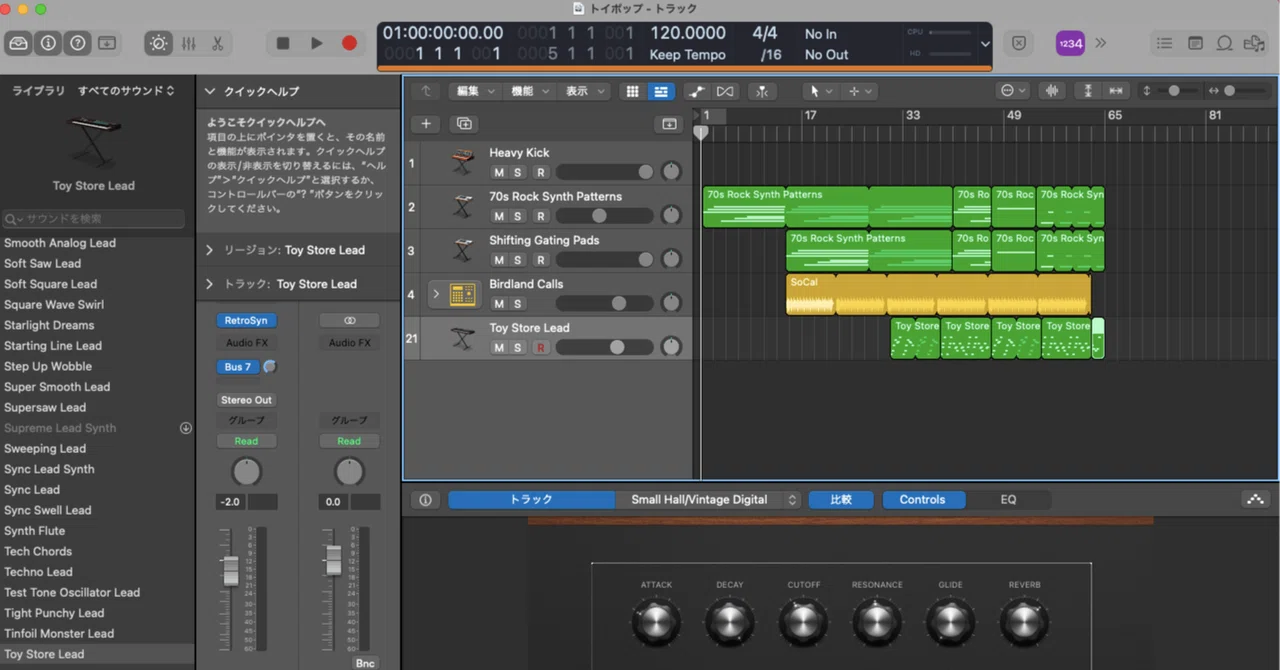Image resolution: width=1280 pixels, height=670 pixels.
Task: Record-enable the Shifting Gating Pads track
Action: 540,260
